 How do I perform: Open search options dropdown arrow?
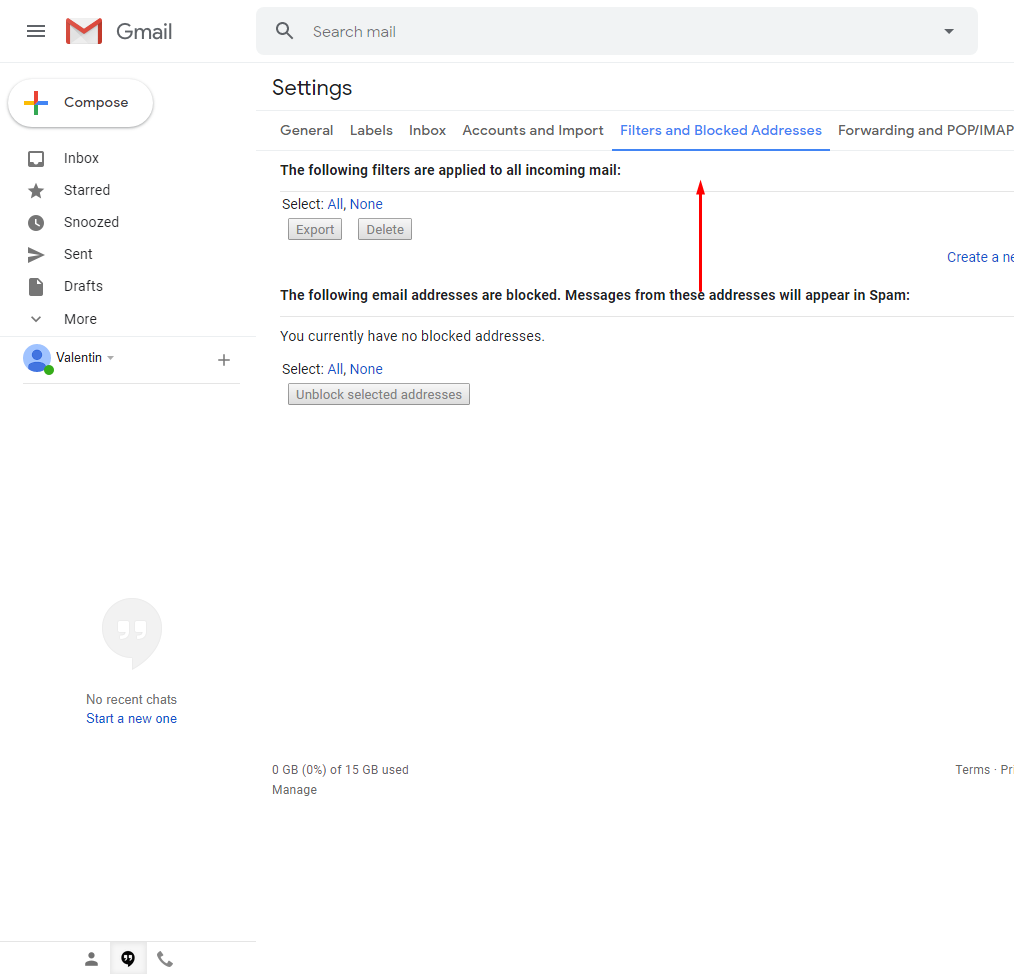tap(949, 31)
